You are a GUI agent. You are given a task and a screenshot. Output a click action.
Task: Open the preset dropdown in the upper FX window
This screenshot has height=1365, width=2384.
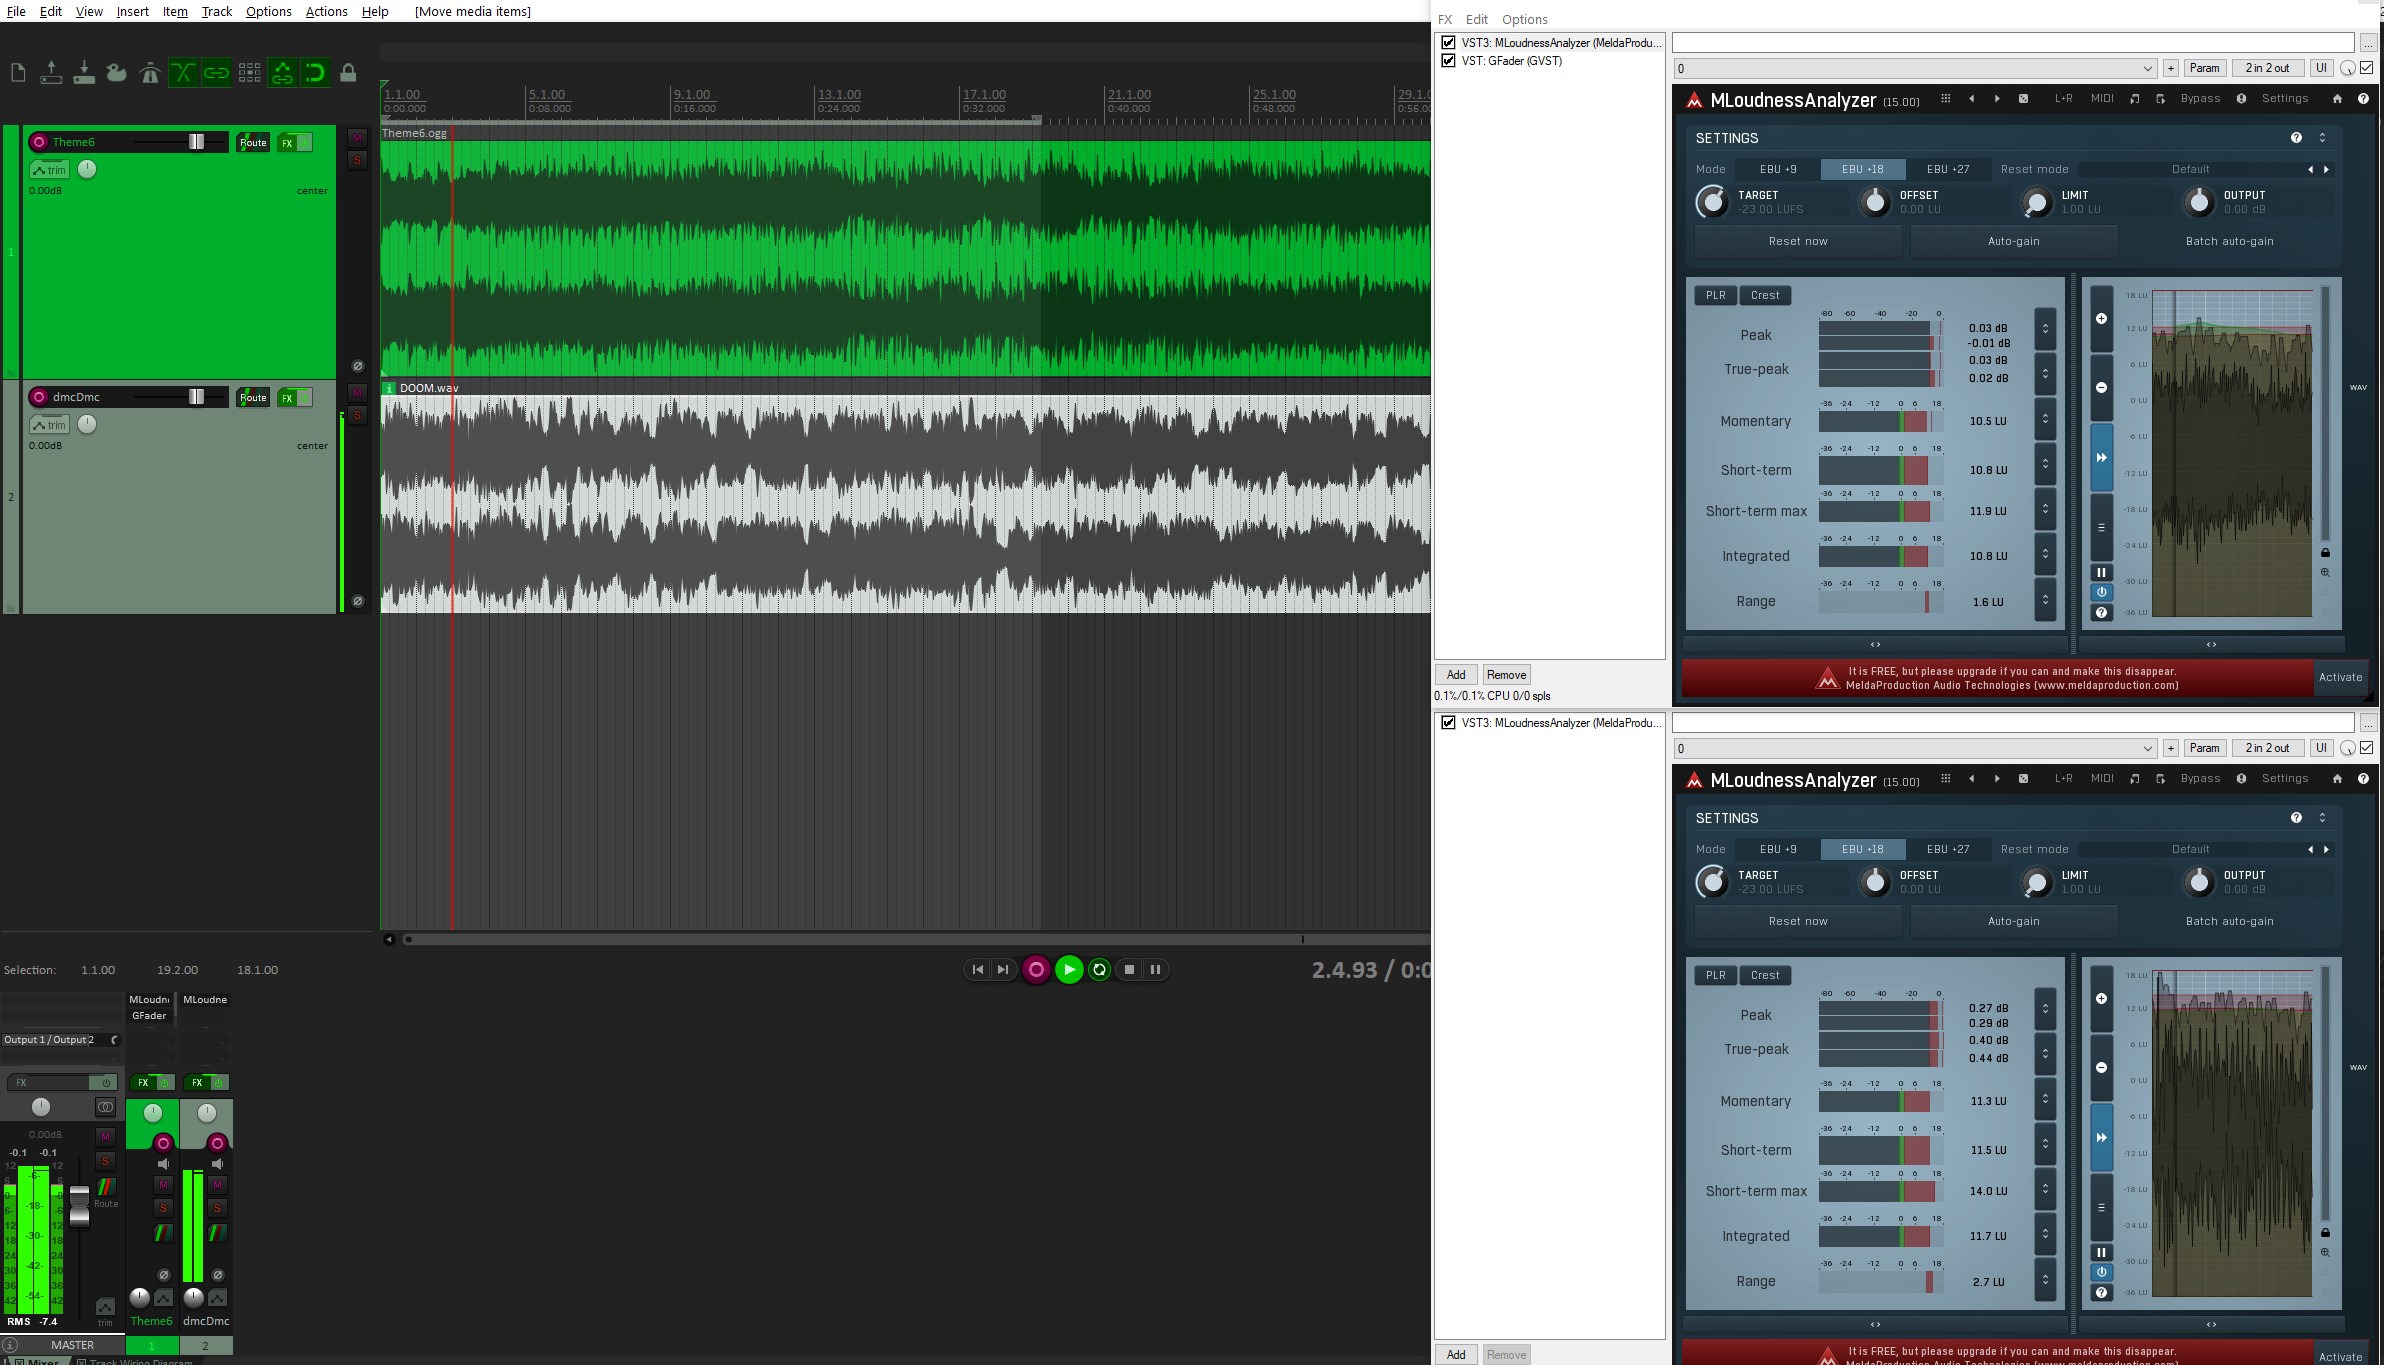pos(1915,68)
